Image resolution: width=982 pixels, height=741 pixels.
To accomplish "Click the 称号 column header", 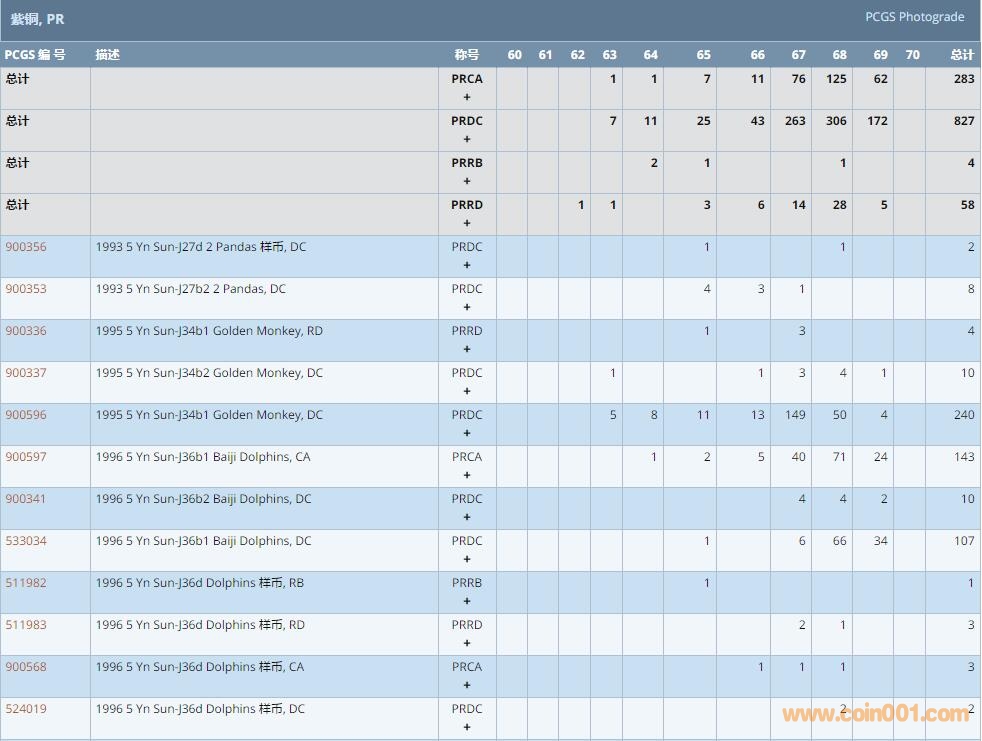I will pos(467,55).
